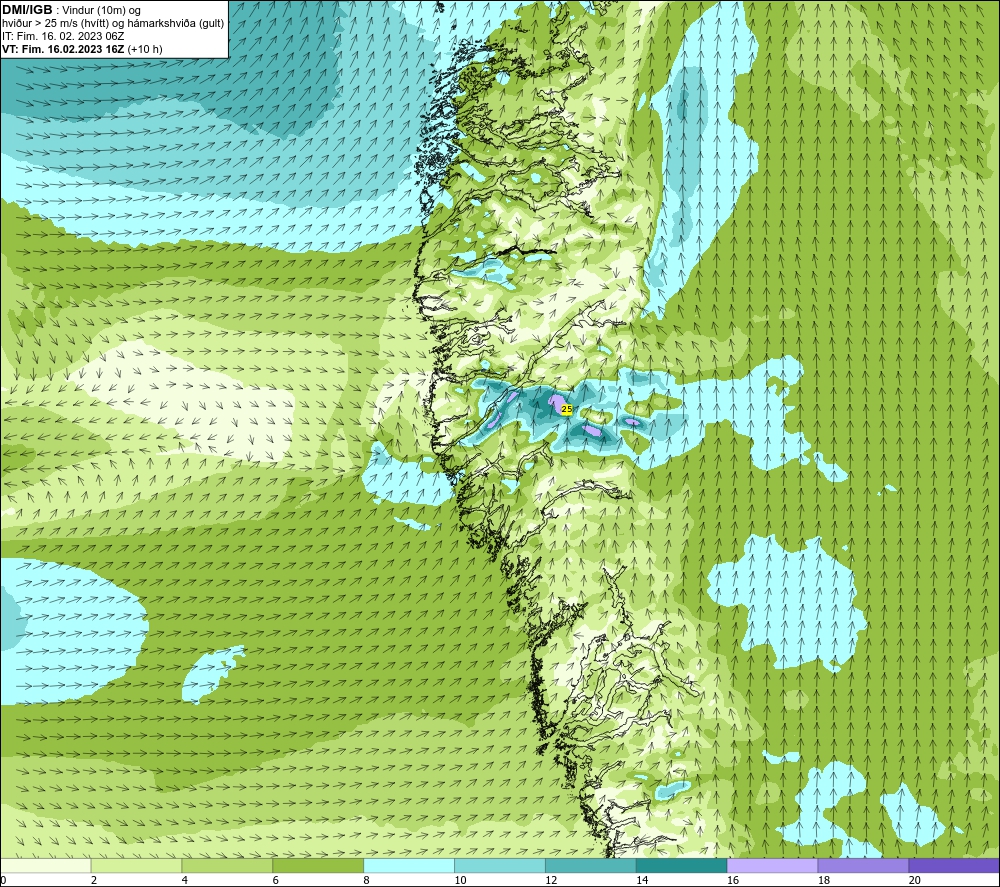Click the 20+ m/s dark purple swatch
Image resolution: width=1000 pixels, height=887 pixels.
[953, 865]
